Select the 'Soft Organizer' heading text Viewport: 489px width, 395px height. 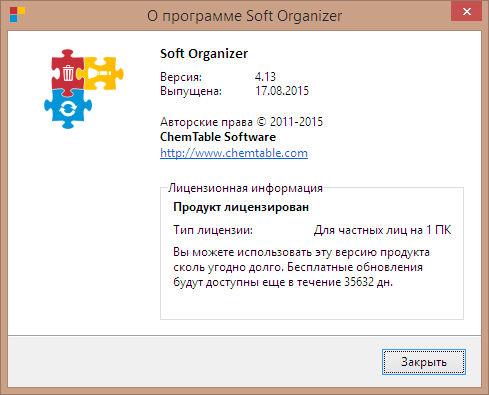tap(204, 54)
